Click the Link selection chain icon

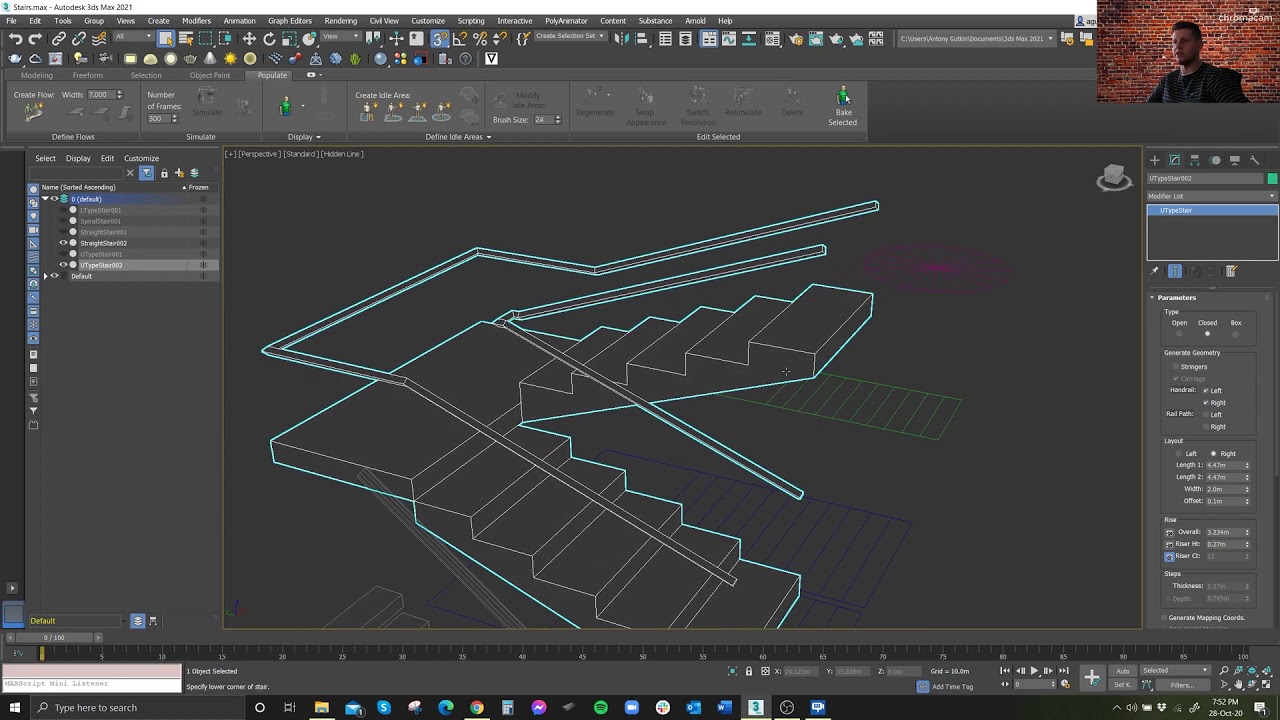click(59, 39)
